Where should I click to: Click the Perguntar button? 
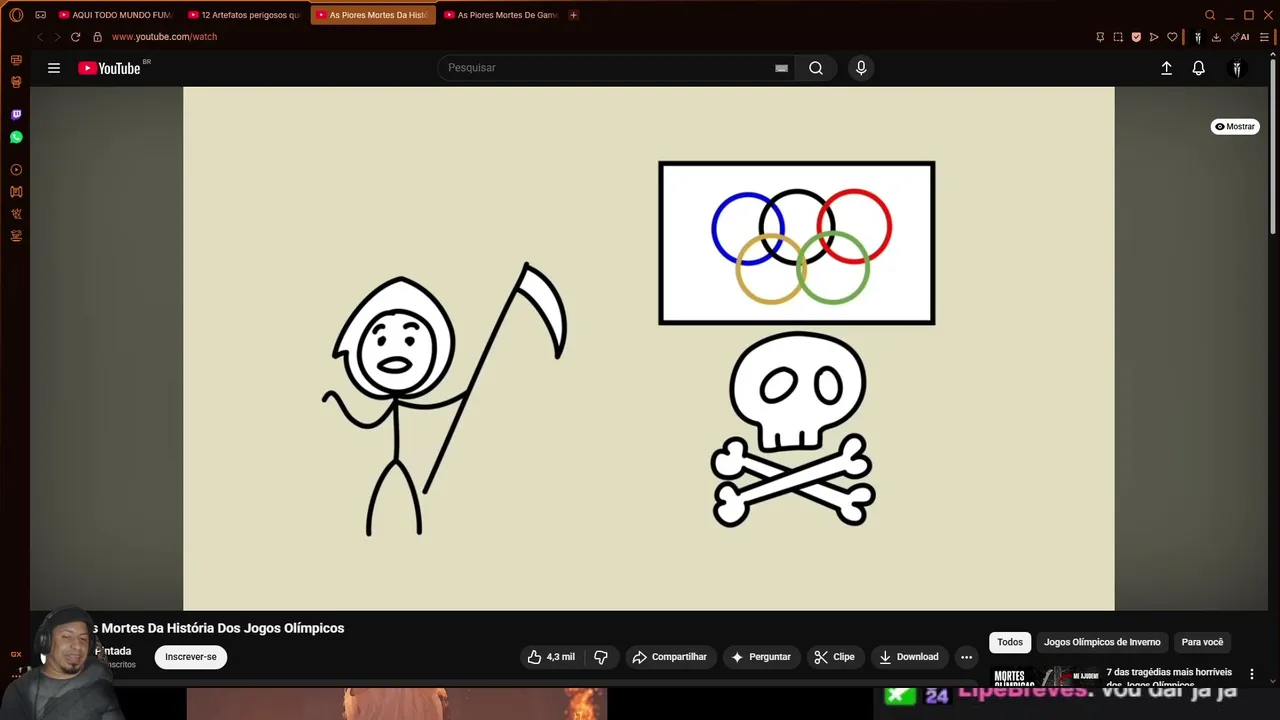coord(761,657)
